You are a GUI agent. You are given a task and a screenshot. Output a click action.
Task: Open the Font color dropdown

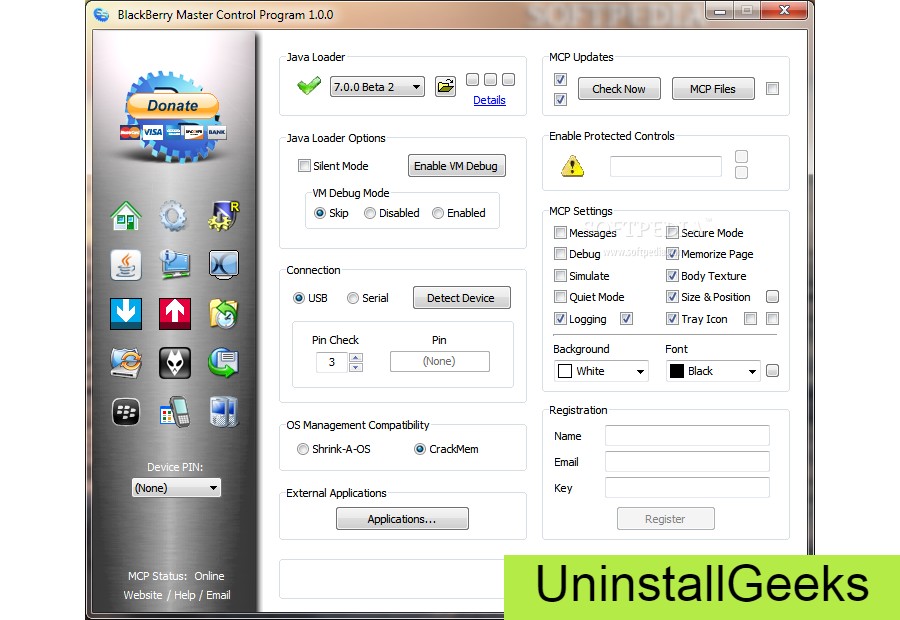click(x=713, y=371)
